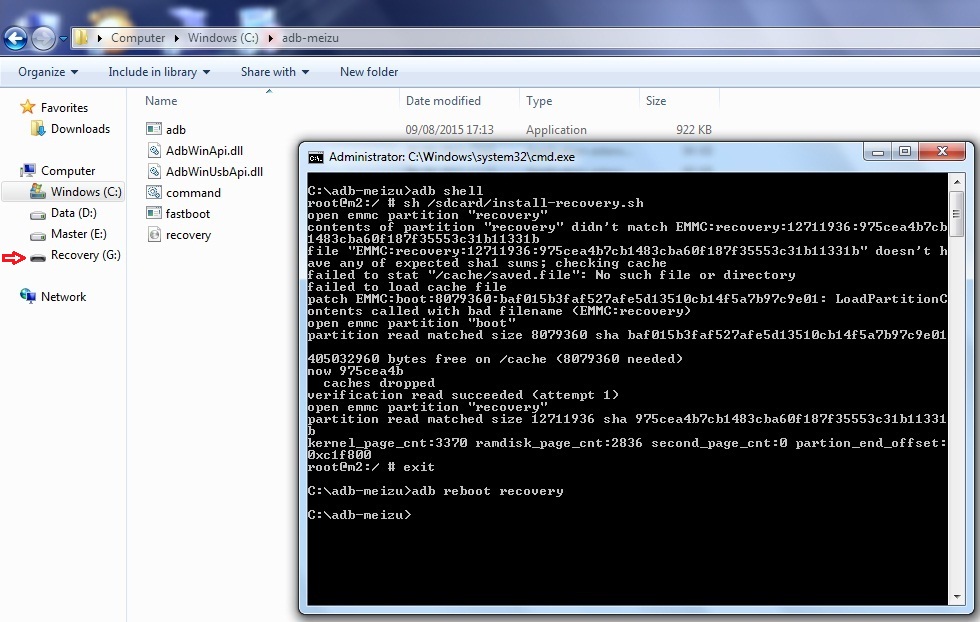980x622 pixels.
Task: Sort files by the Name column header
Action: pyautogui.click(x=160, y=101)
